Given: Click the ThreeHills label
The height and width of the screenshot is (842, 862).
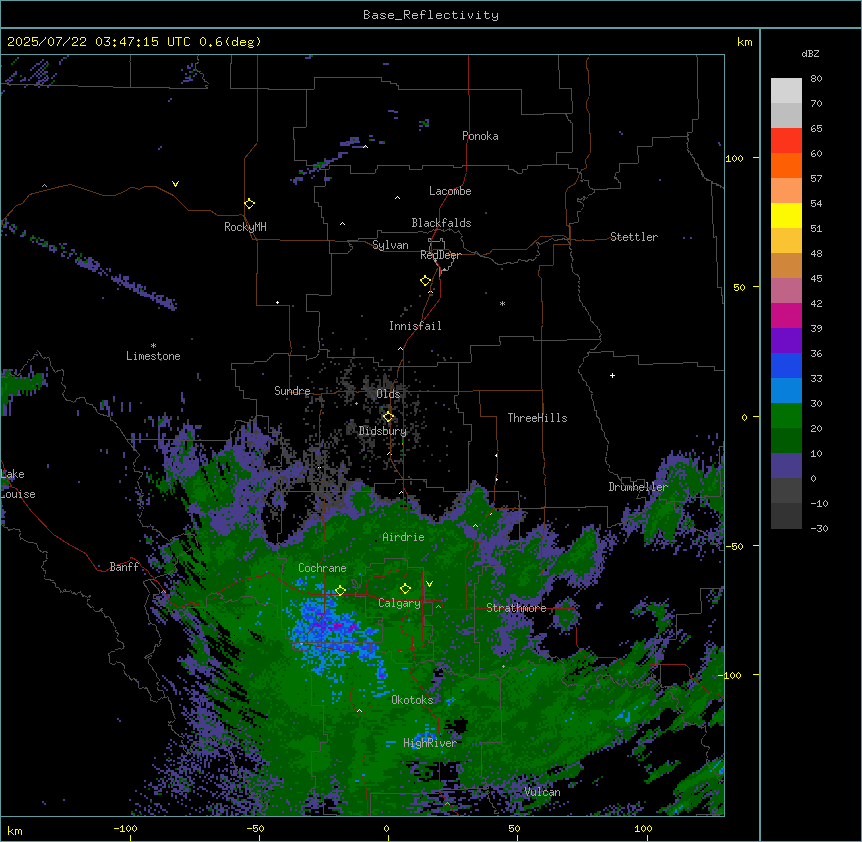Looking at the screenshot, I should [537, 418].
